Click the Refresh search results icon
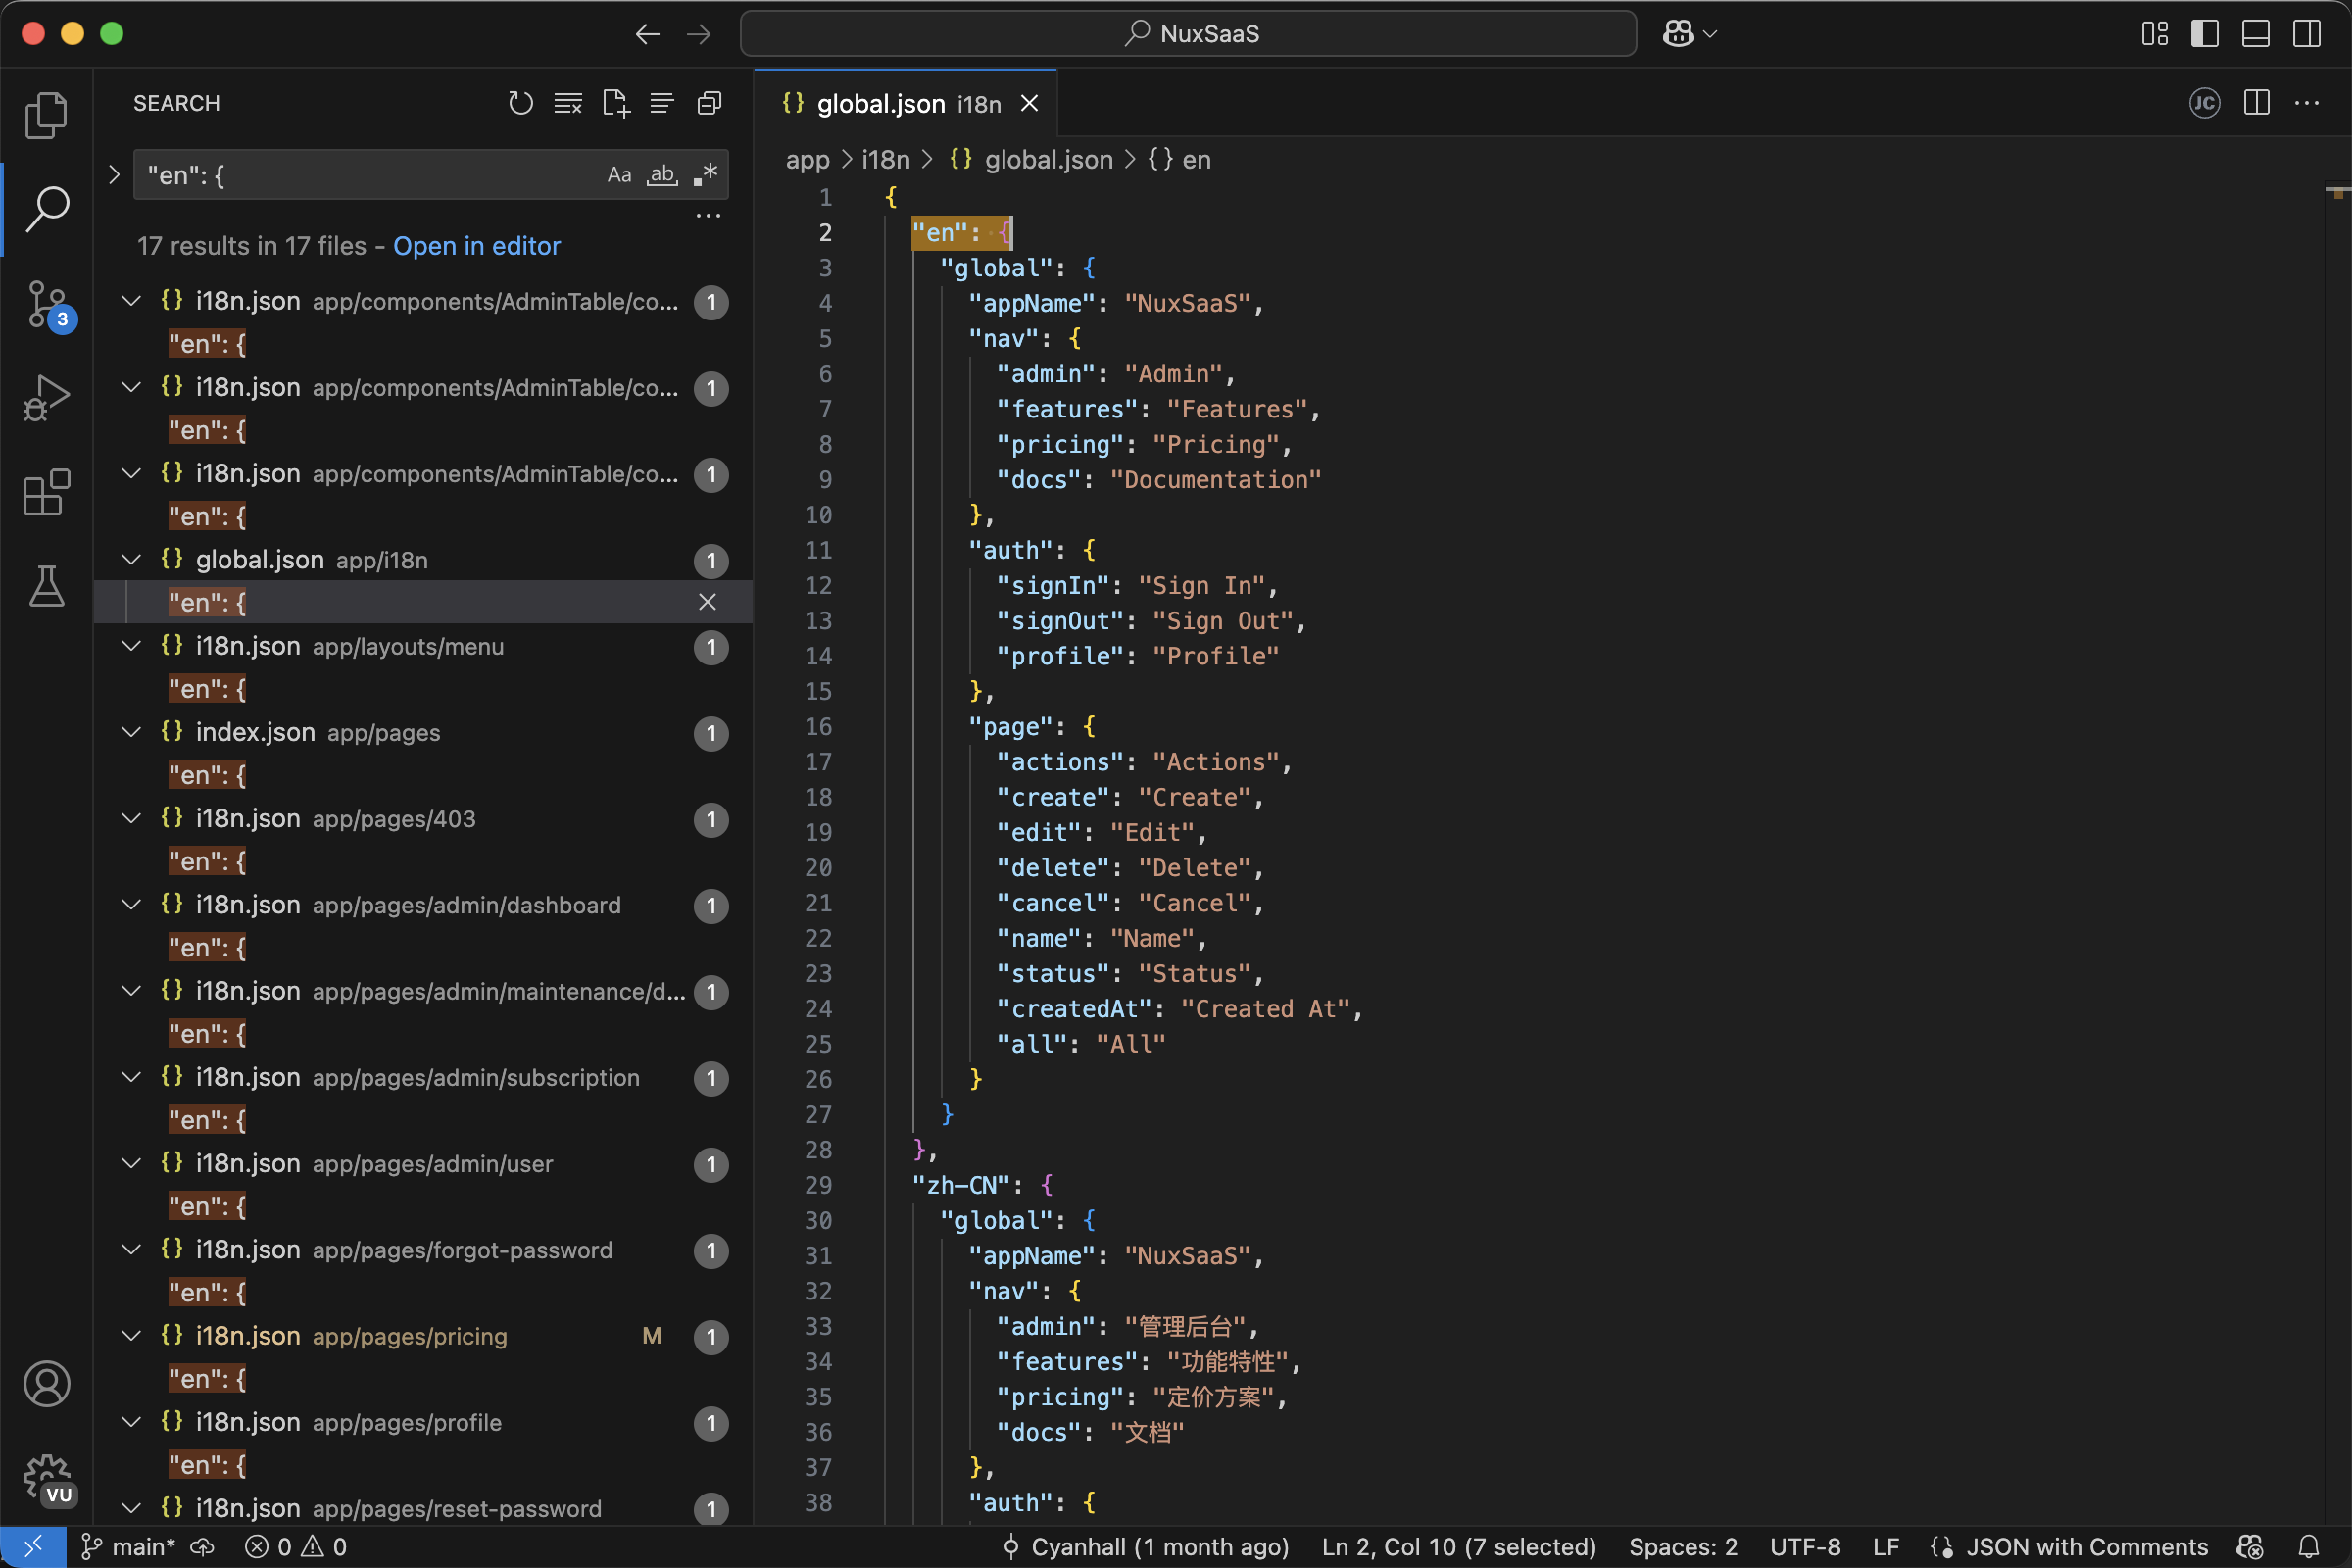The height and width of the screenshot is (1568, 2352). coord(520,103)
